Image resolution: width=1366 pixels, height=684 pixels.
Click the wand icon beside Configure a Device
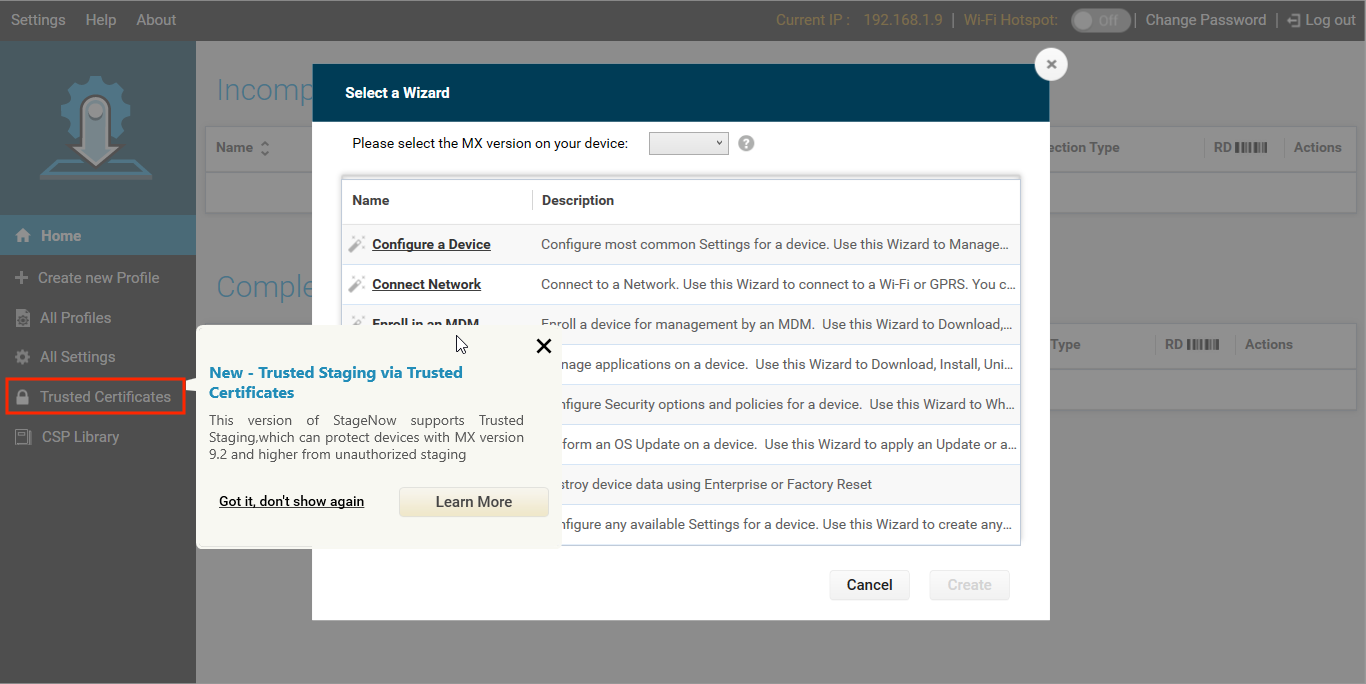pyautogui.click(x=357, y=244)
